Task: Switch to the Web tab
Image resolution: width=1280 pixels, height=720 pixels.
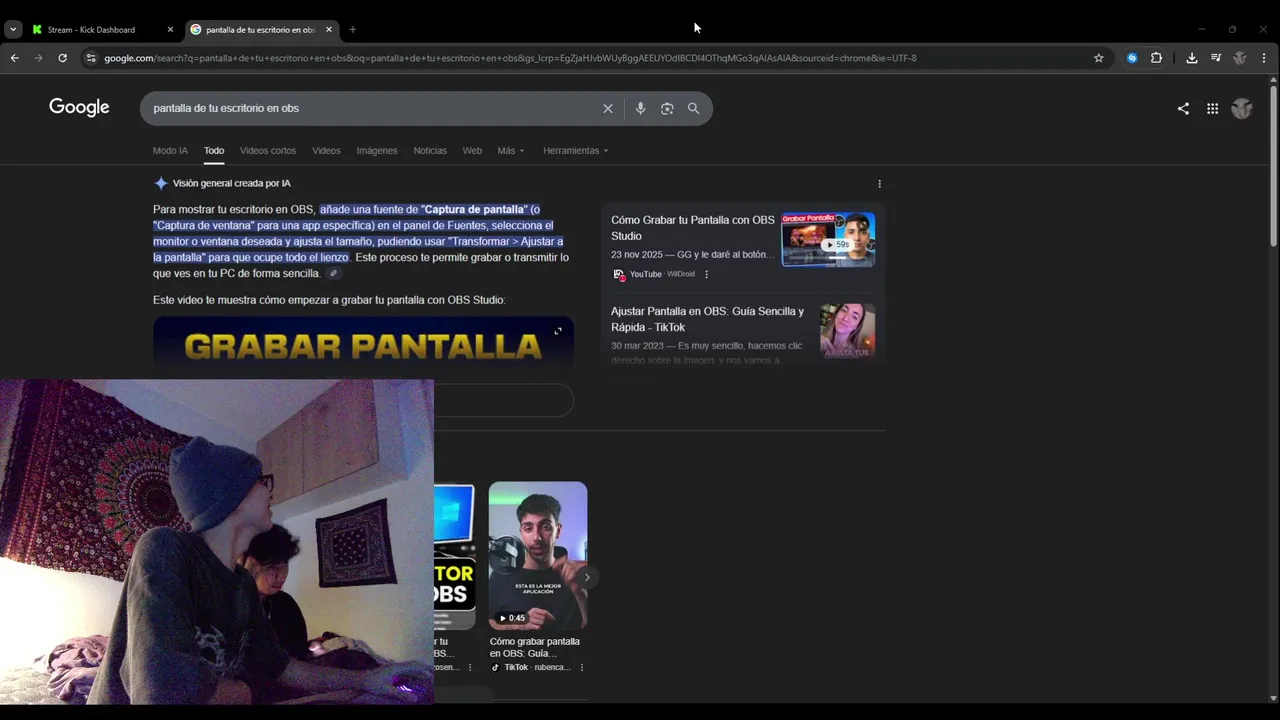Action: coord(472,151)
